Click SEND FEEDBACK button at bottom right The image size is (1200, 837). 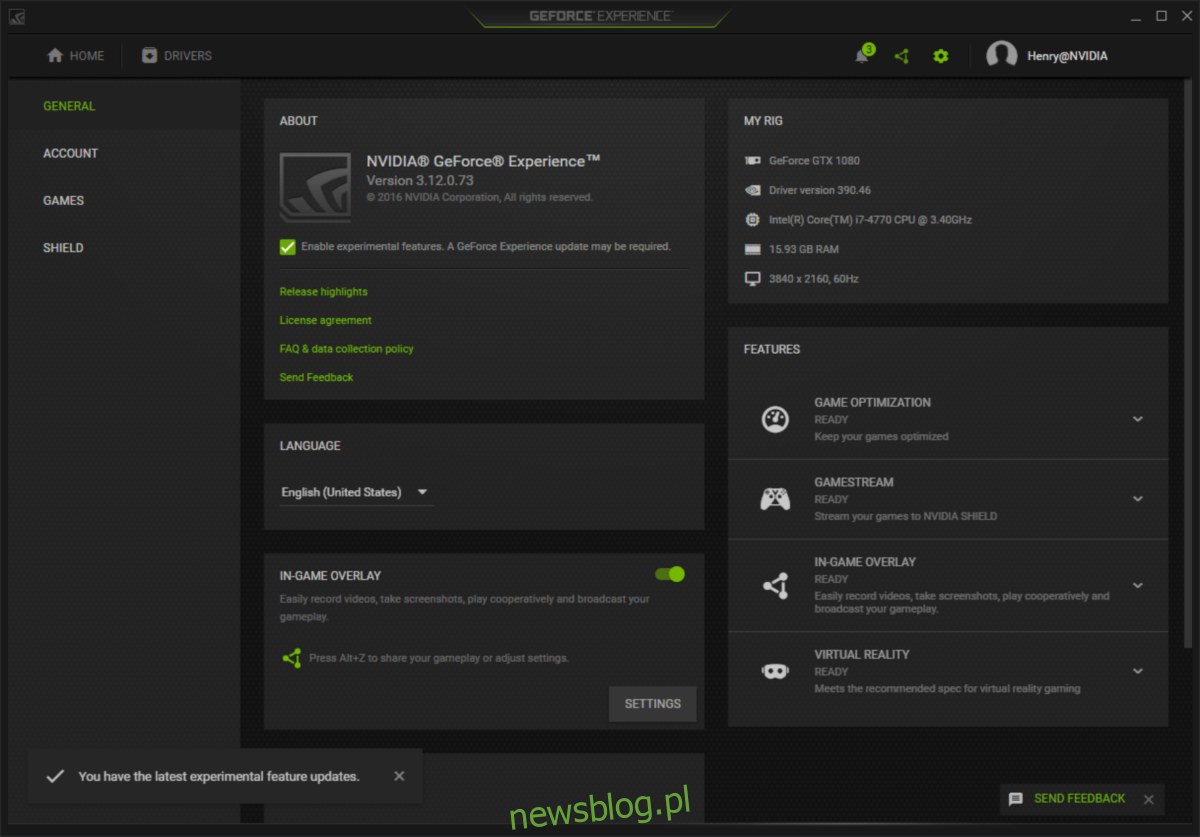pyautogui.click(x=1080, y=799)
